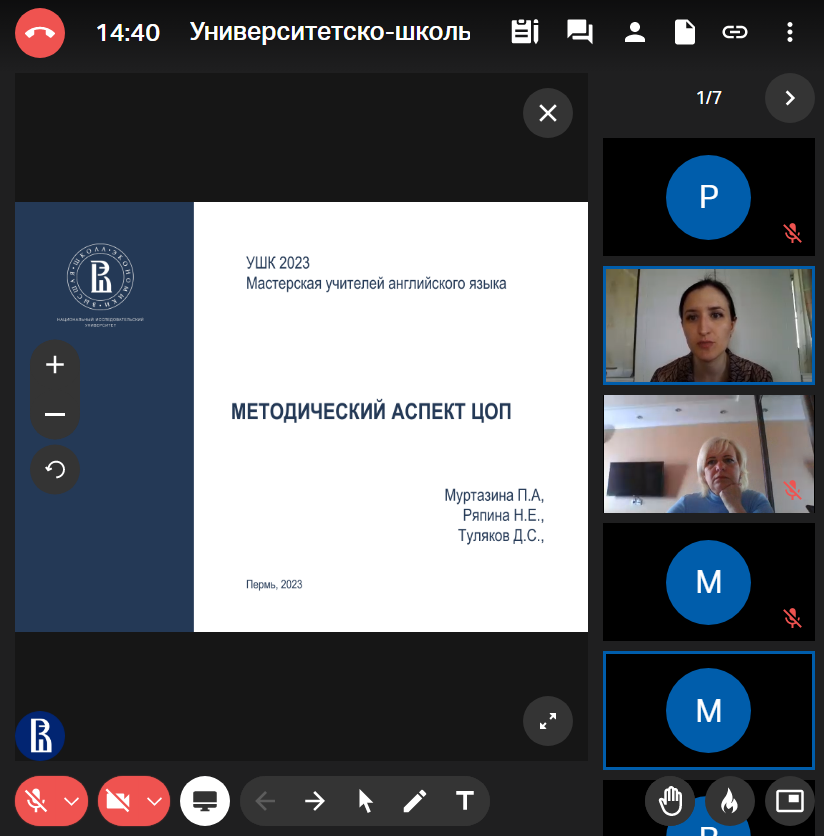Open the three-dot more options menu

coord(790,32)
